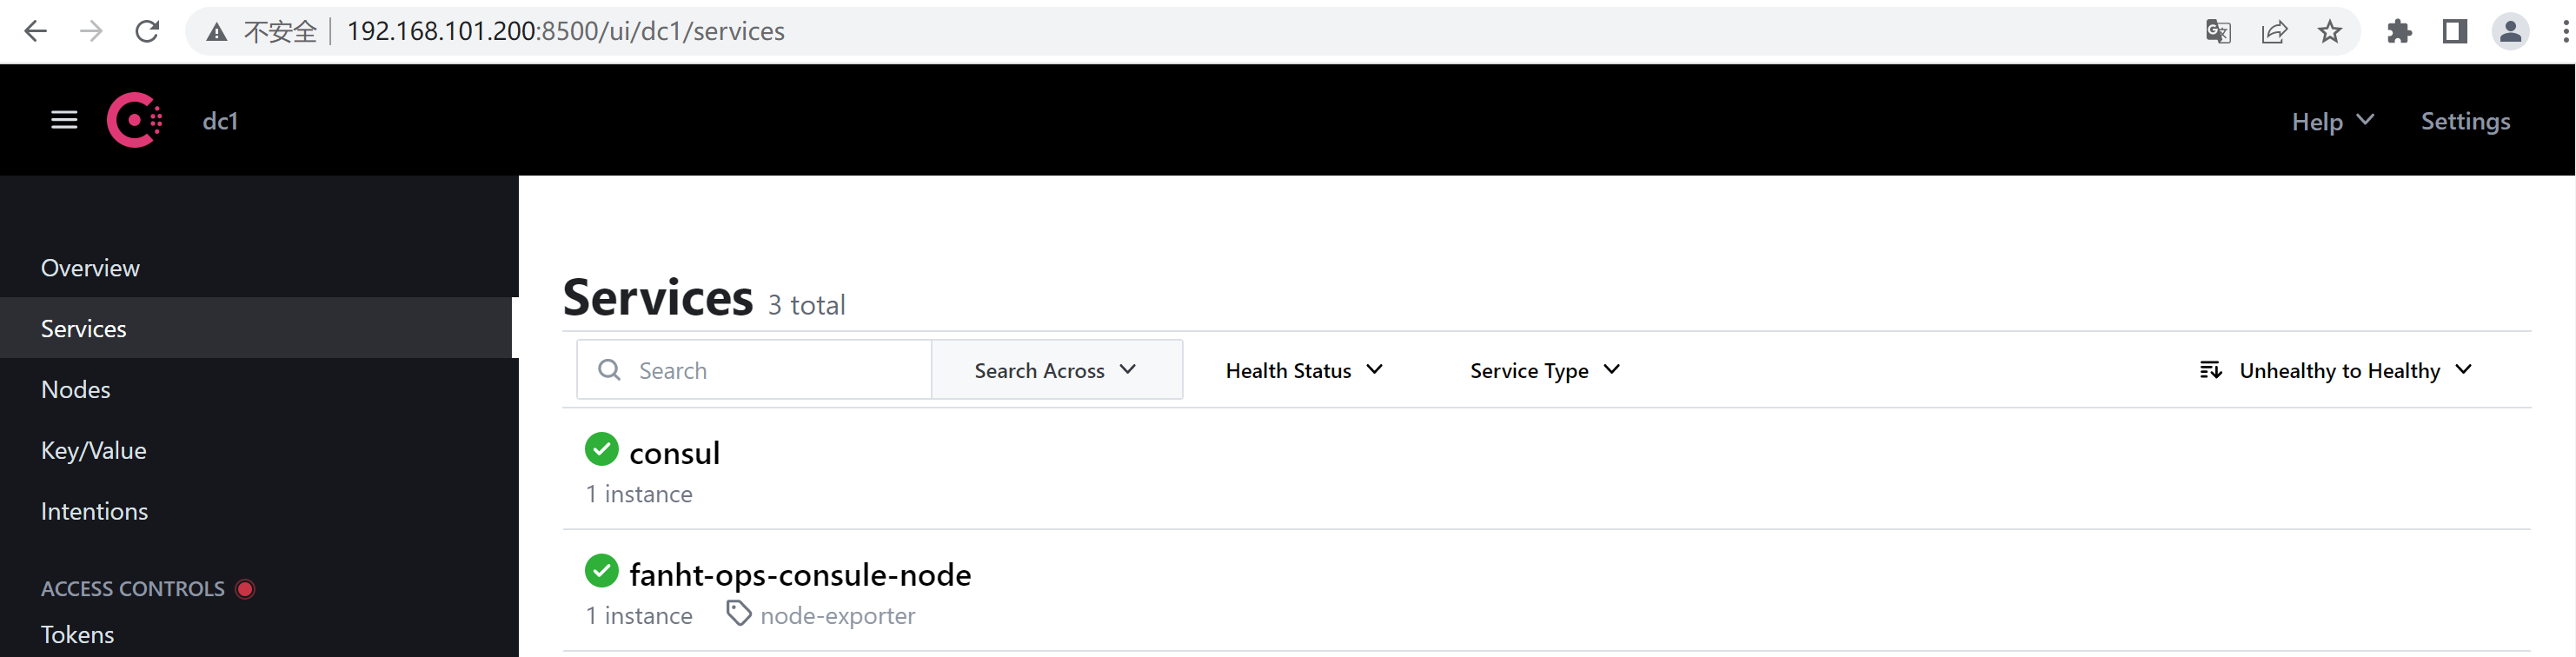The width and height of the screenshot is (2576, 657).
Task: Select the consul service health checkmark
Action: (x=601, y=449)
